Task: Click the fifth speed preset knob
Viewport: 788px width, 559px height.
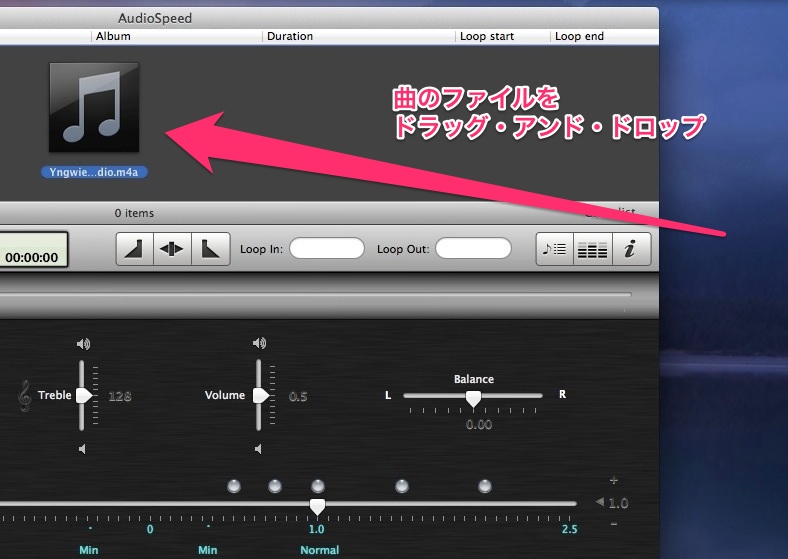Action: click(484, 486)
